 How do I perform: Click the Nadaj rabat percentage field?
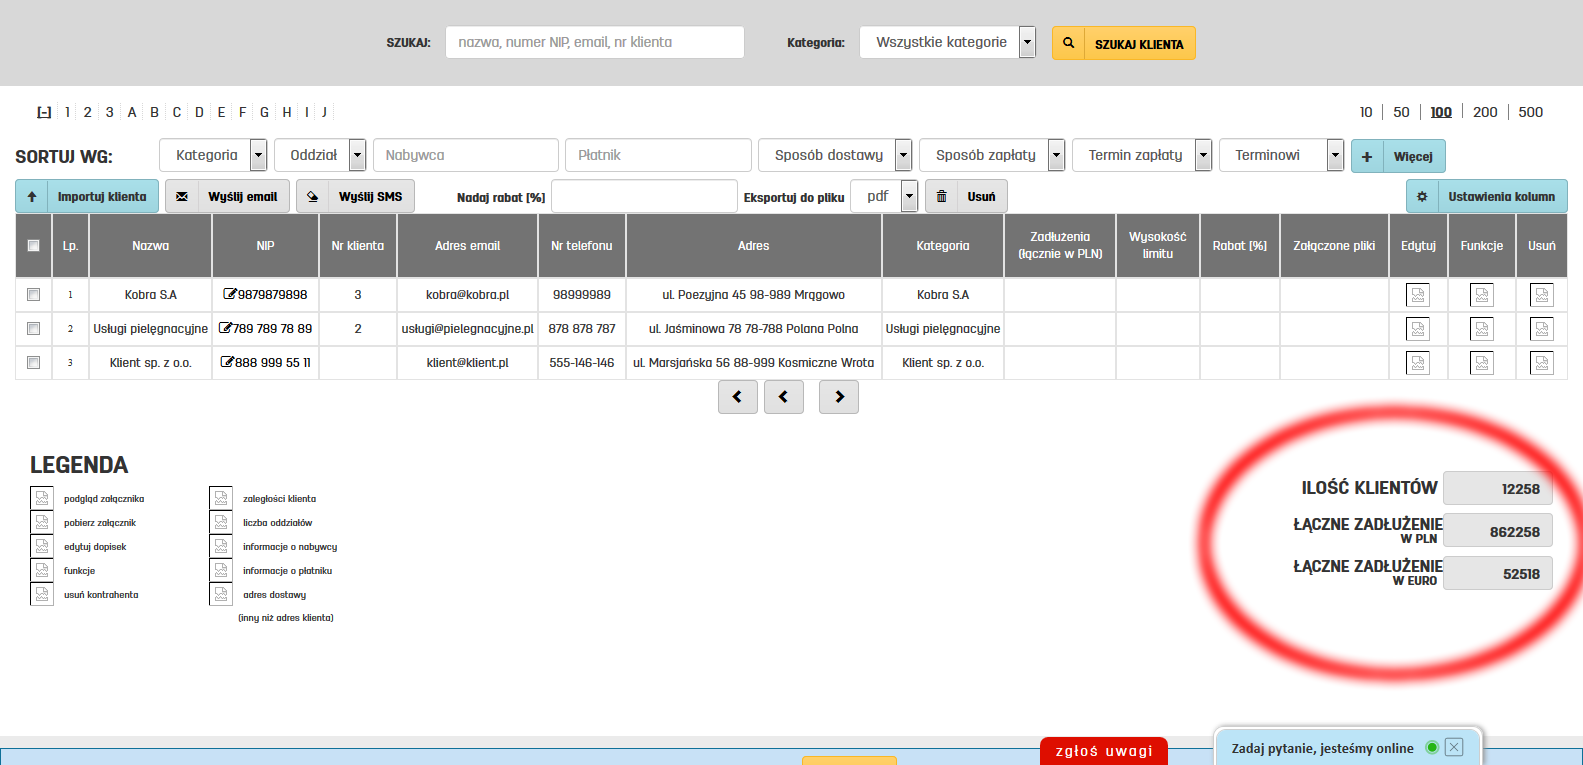(644, 197)
